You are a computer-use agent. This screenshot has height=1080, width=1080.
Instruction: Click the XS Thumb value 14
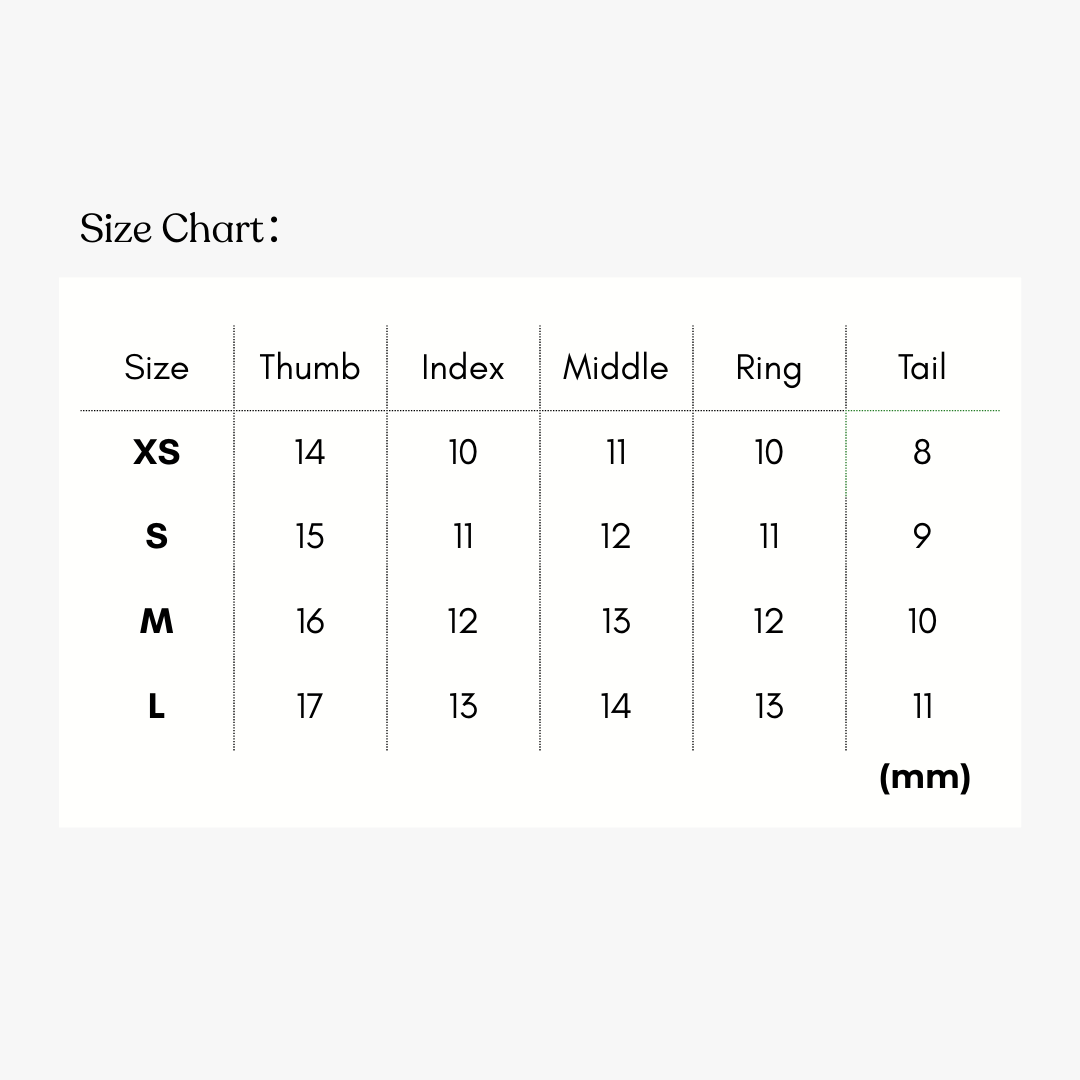[x=310, y=453]
